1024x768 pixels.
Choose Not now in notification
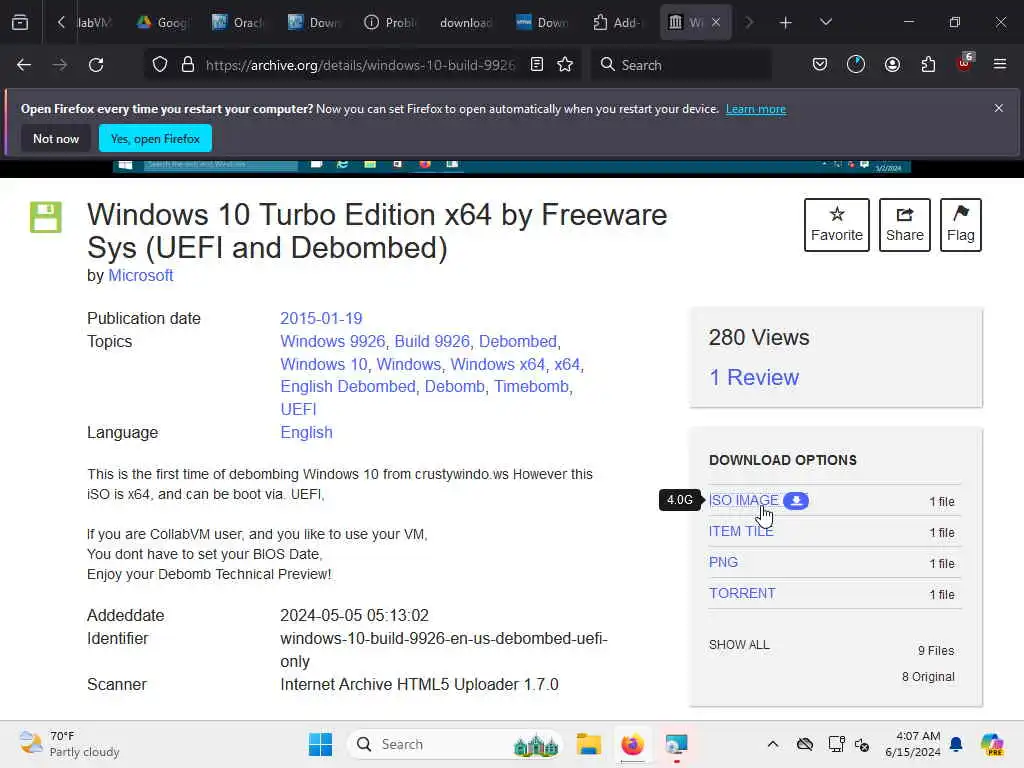pos(56,138)
